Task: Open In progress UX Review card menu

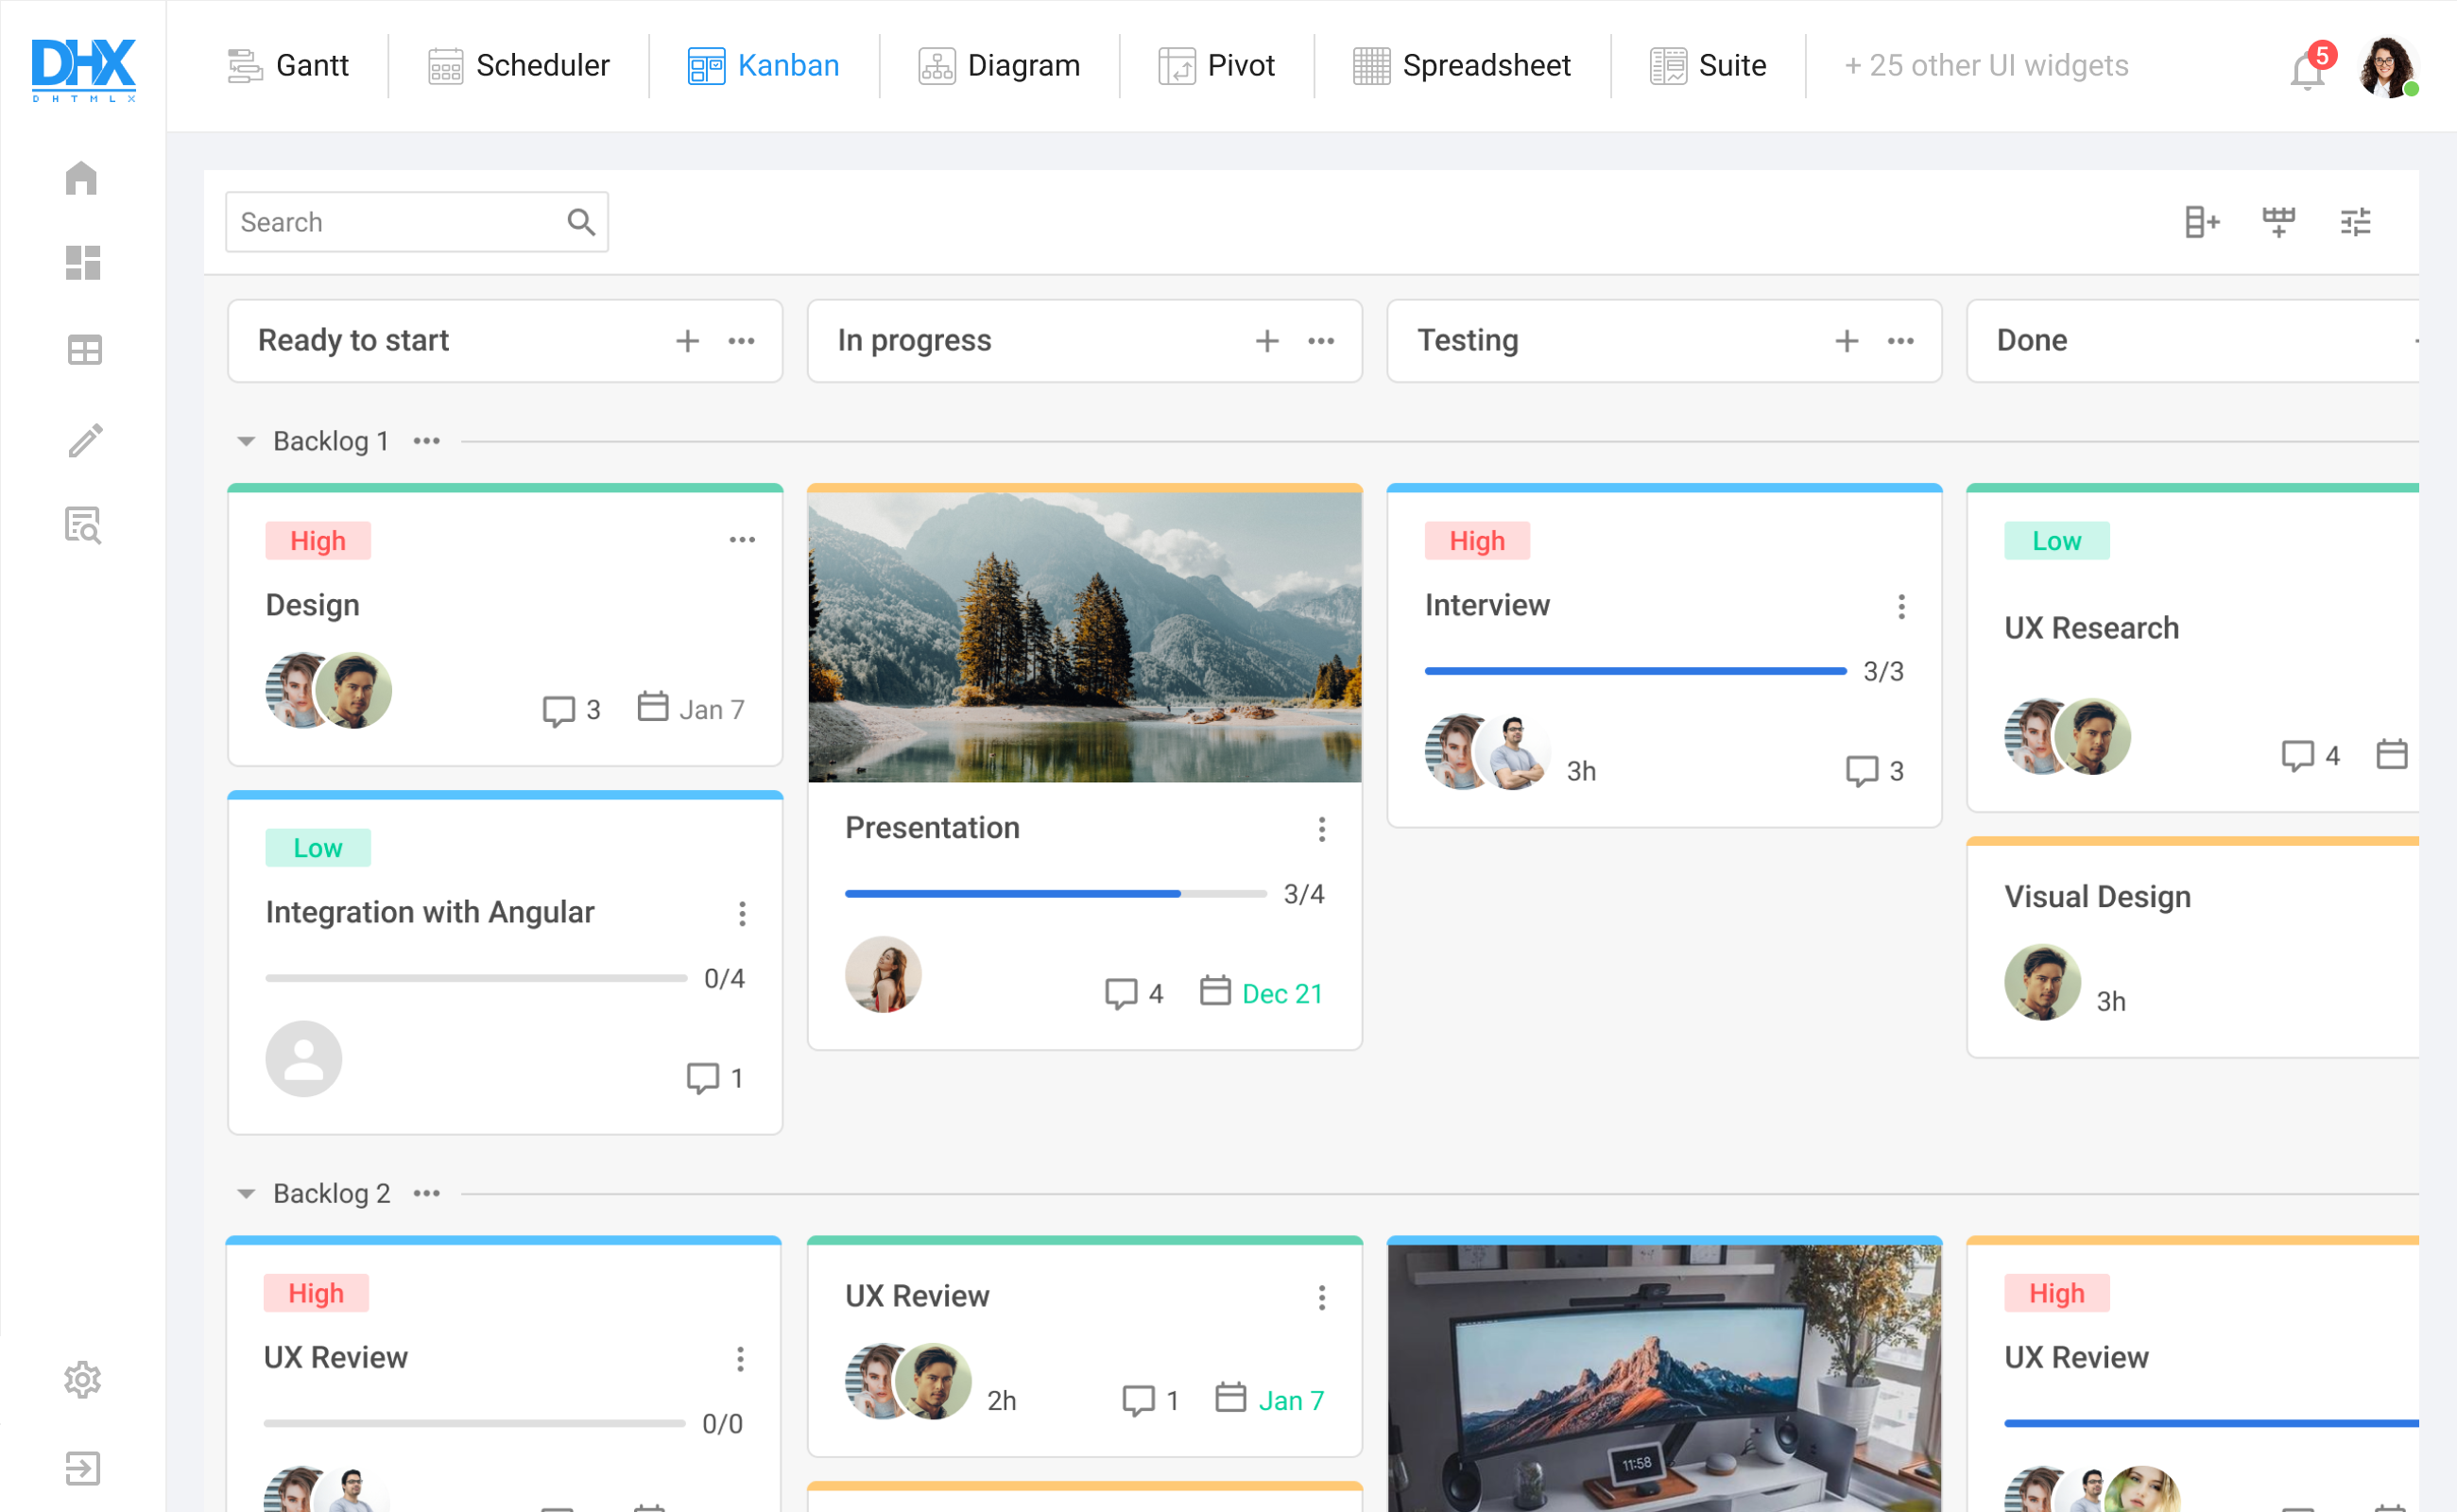Action: [1322, 1298]
